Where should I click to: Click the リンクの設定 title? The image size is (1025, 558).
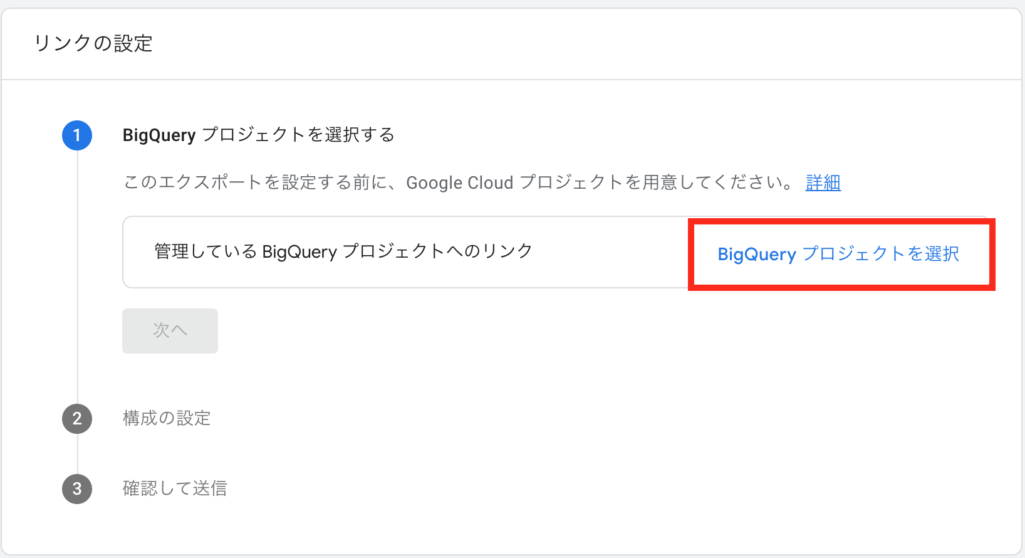coord(93,44)
